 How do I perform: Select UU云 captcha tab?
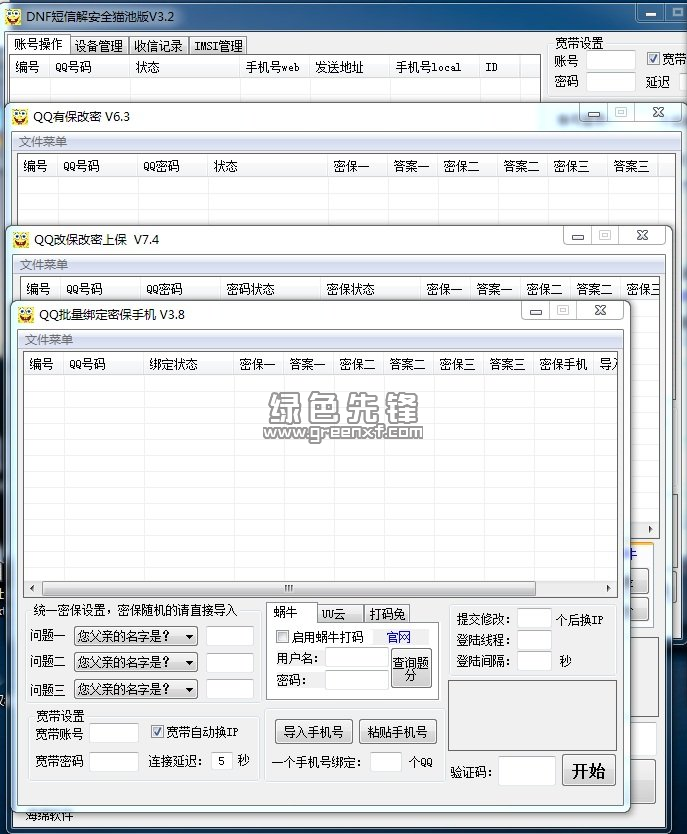pos(340,614)
